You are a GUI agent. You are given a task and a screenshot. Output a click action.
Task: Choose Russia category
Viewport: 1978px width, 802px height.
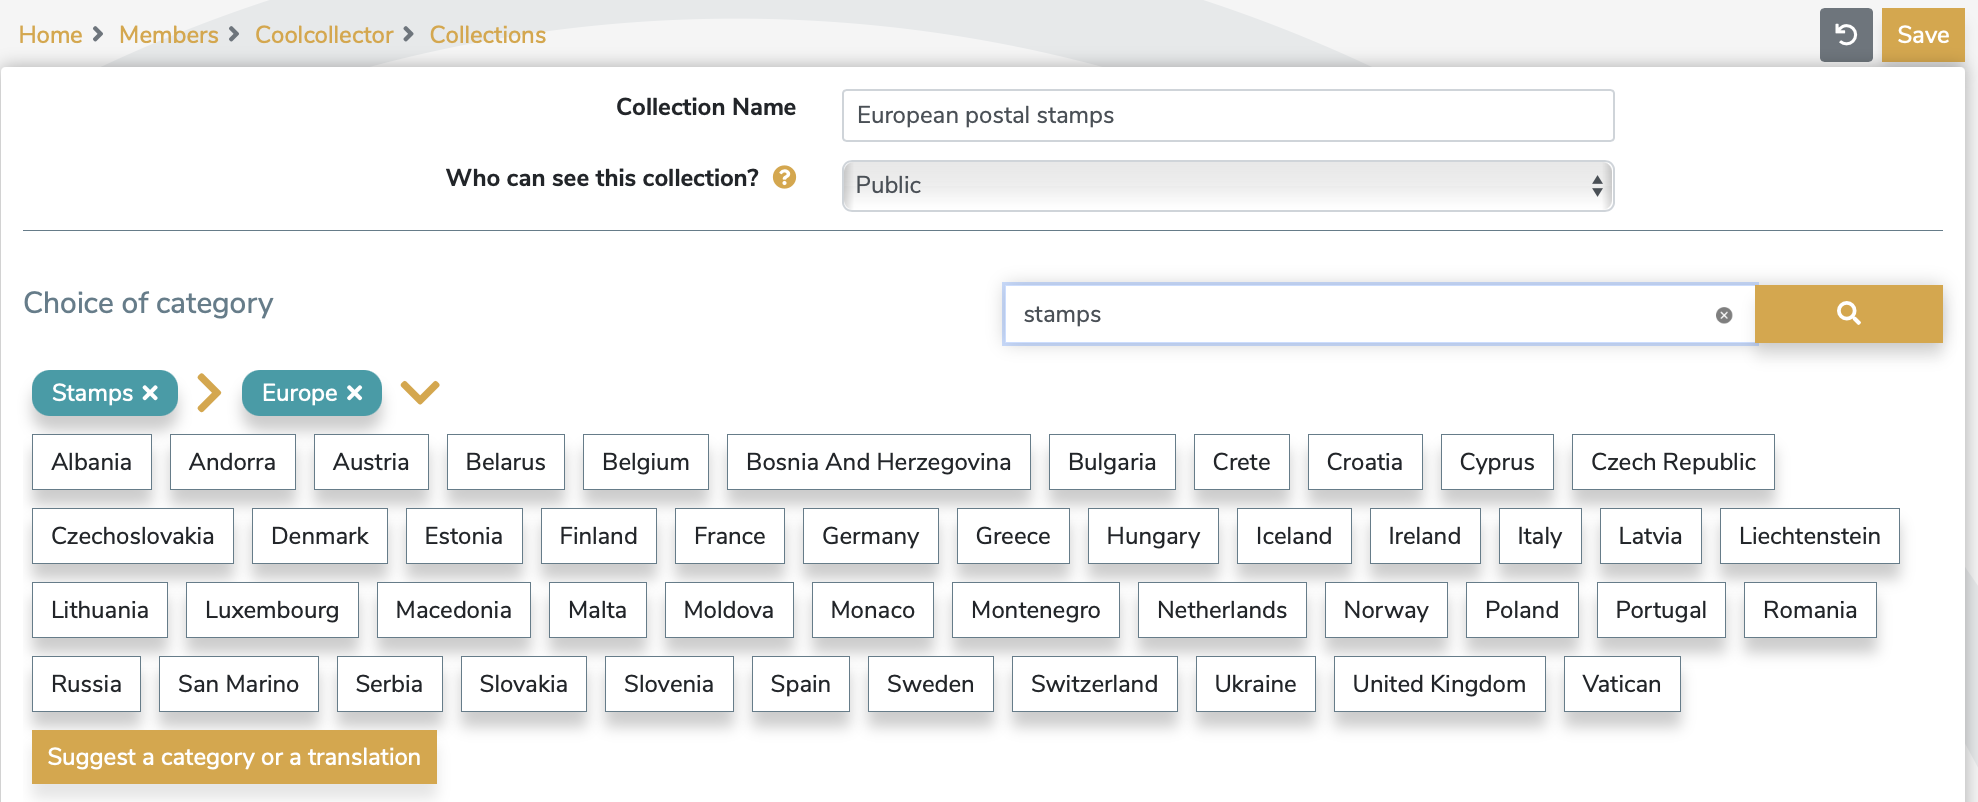click(86, 684)
